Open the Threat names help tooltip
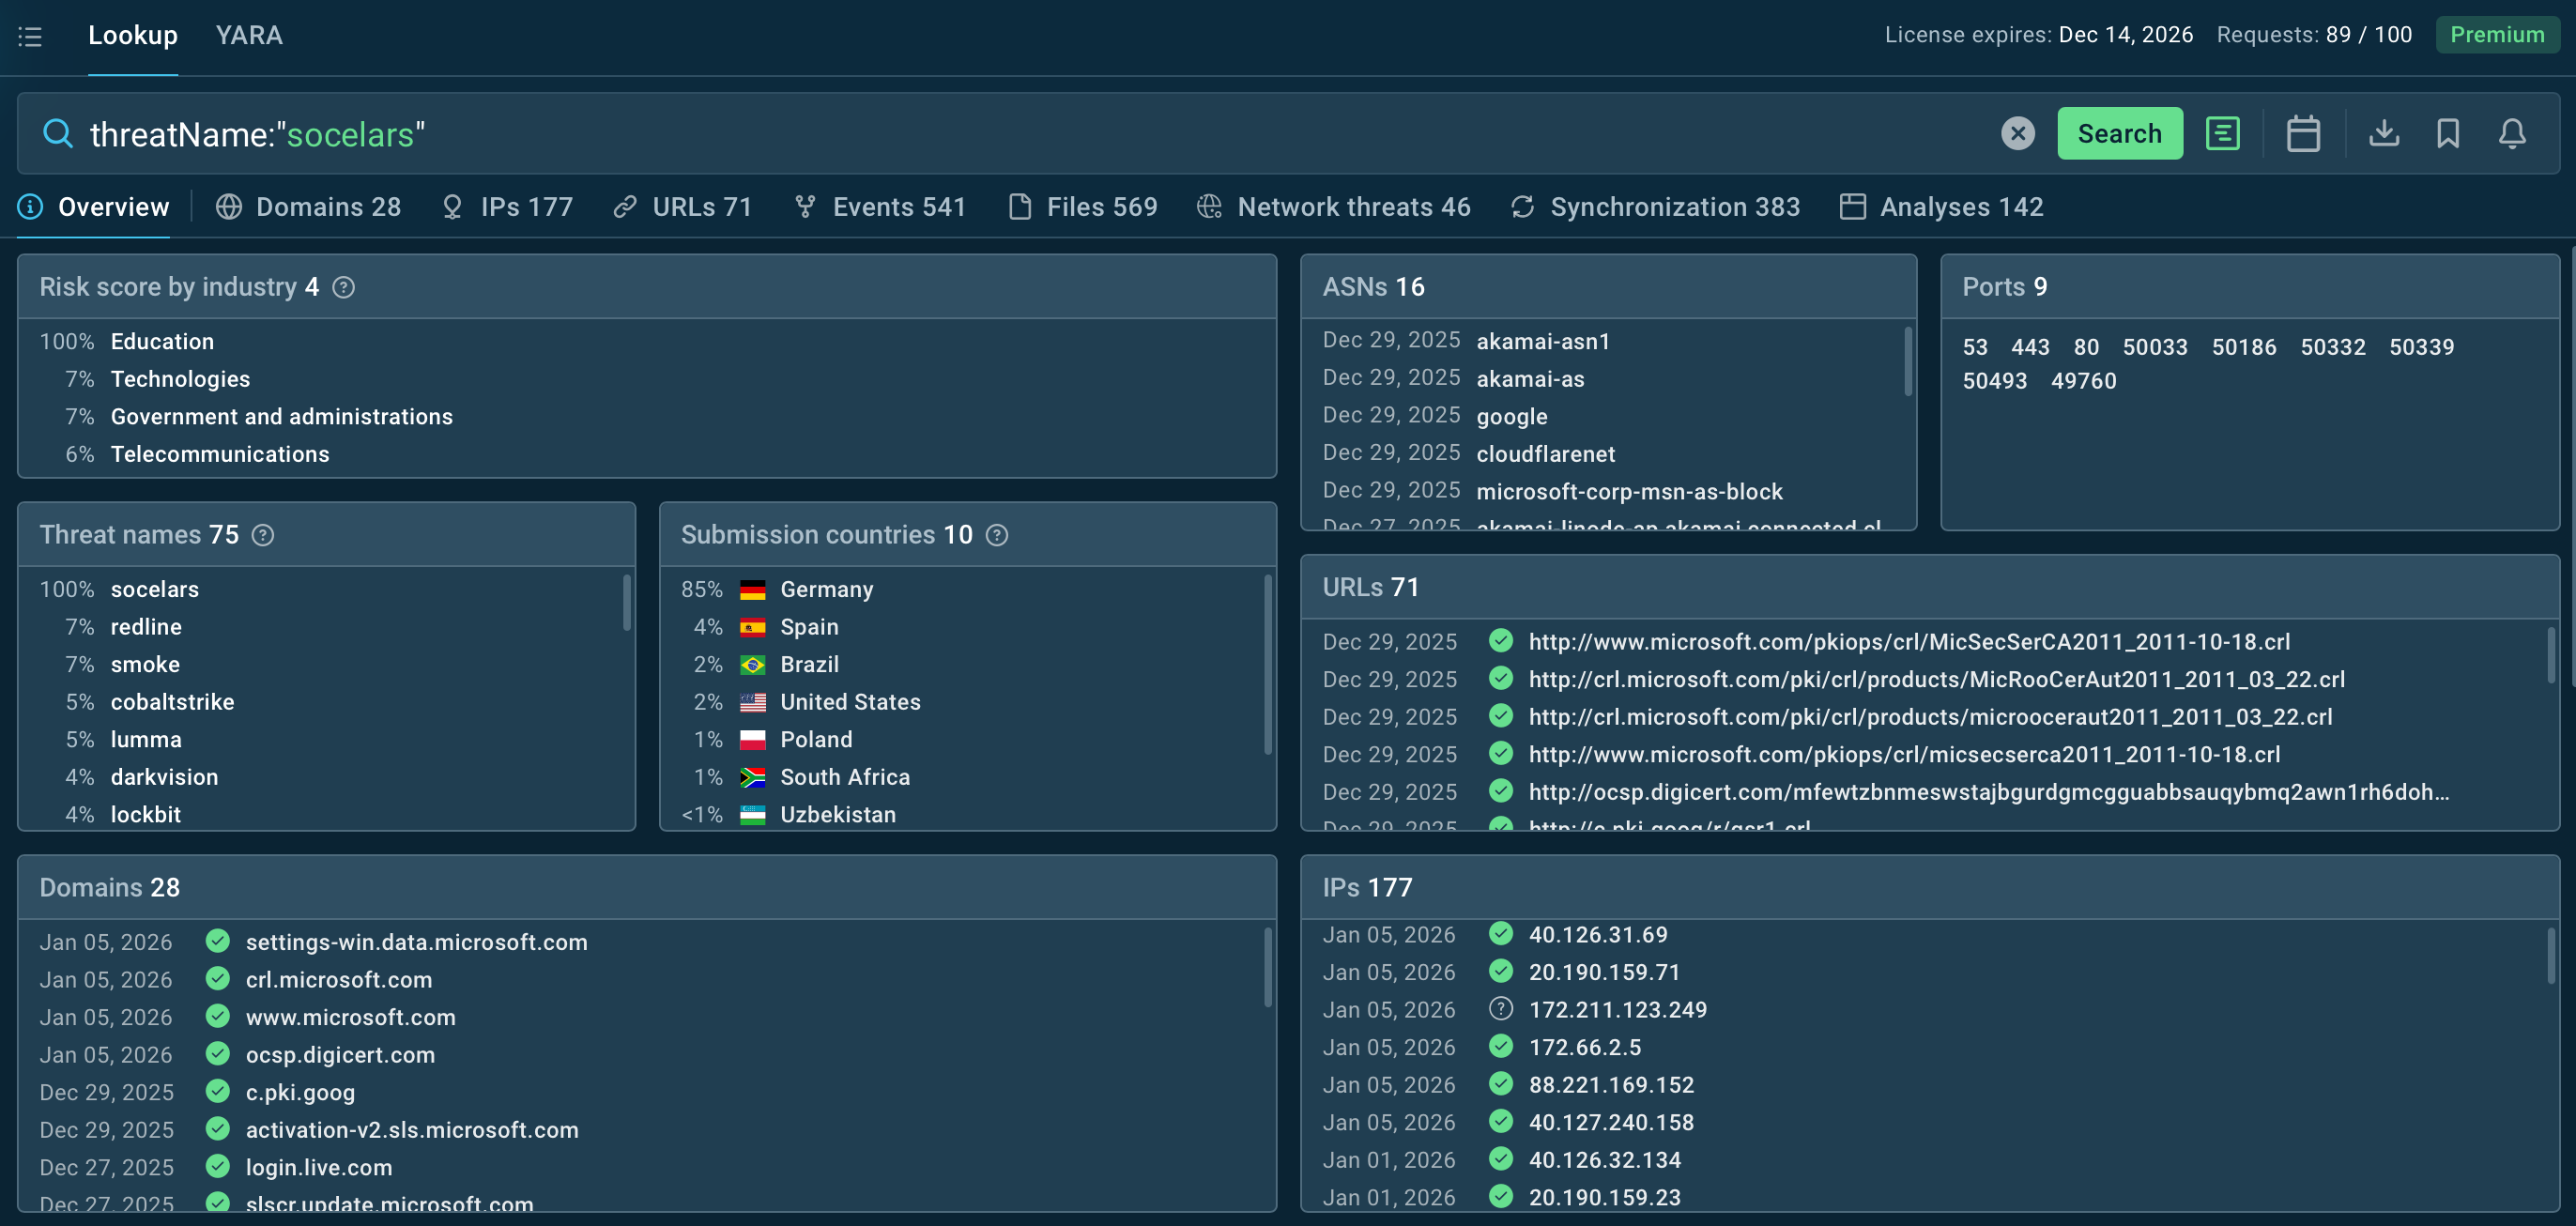 [264, 535]
